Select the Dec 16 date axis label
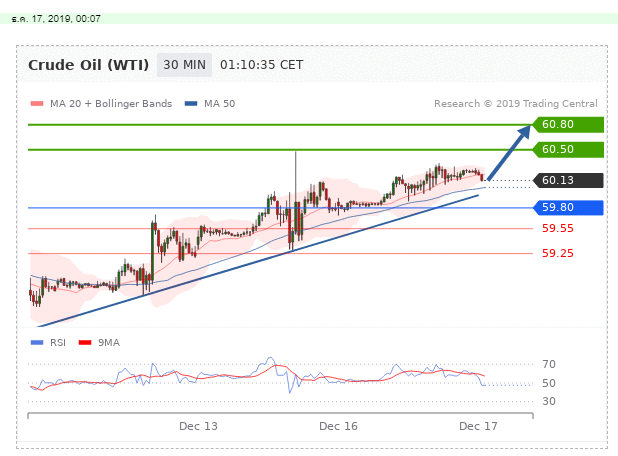The height and width of the screenshot is (456, 618). click(338, 426)
